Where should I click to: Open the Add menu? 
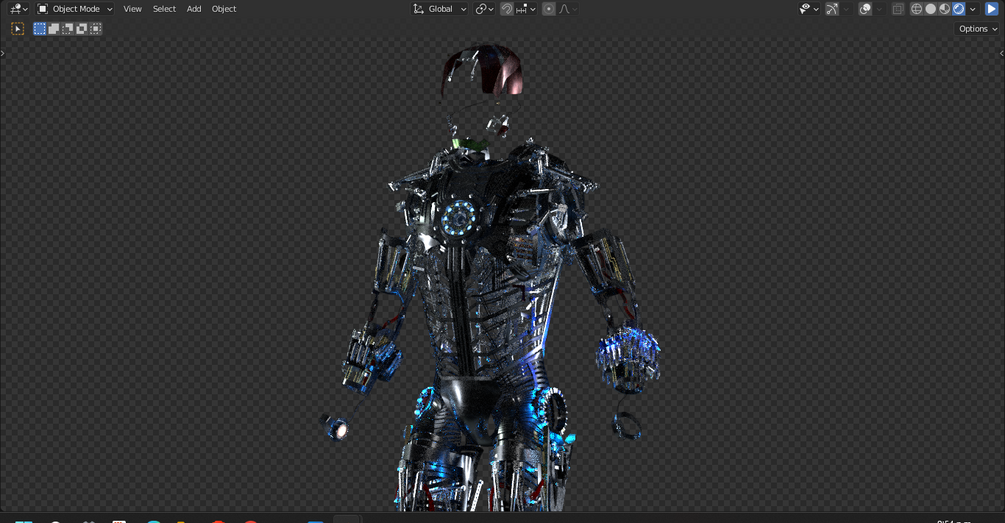[x=194, y=9]
